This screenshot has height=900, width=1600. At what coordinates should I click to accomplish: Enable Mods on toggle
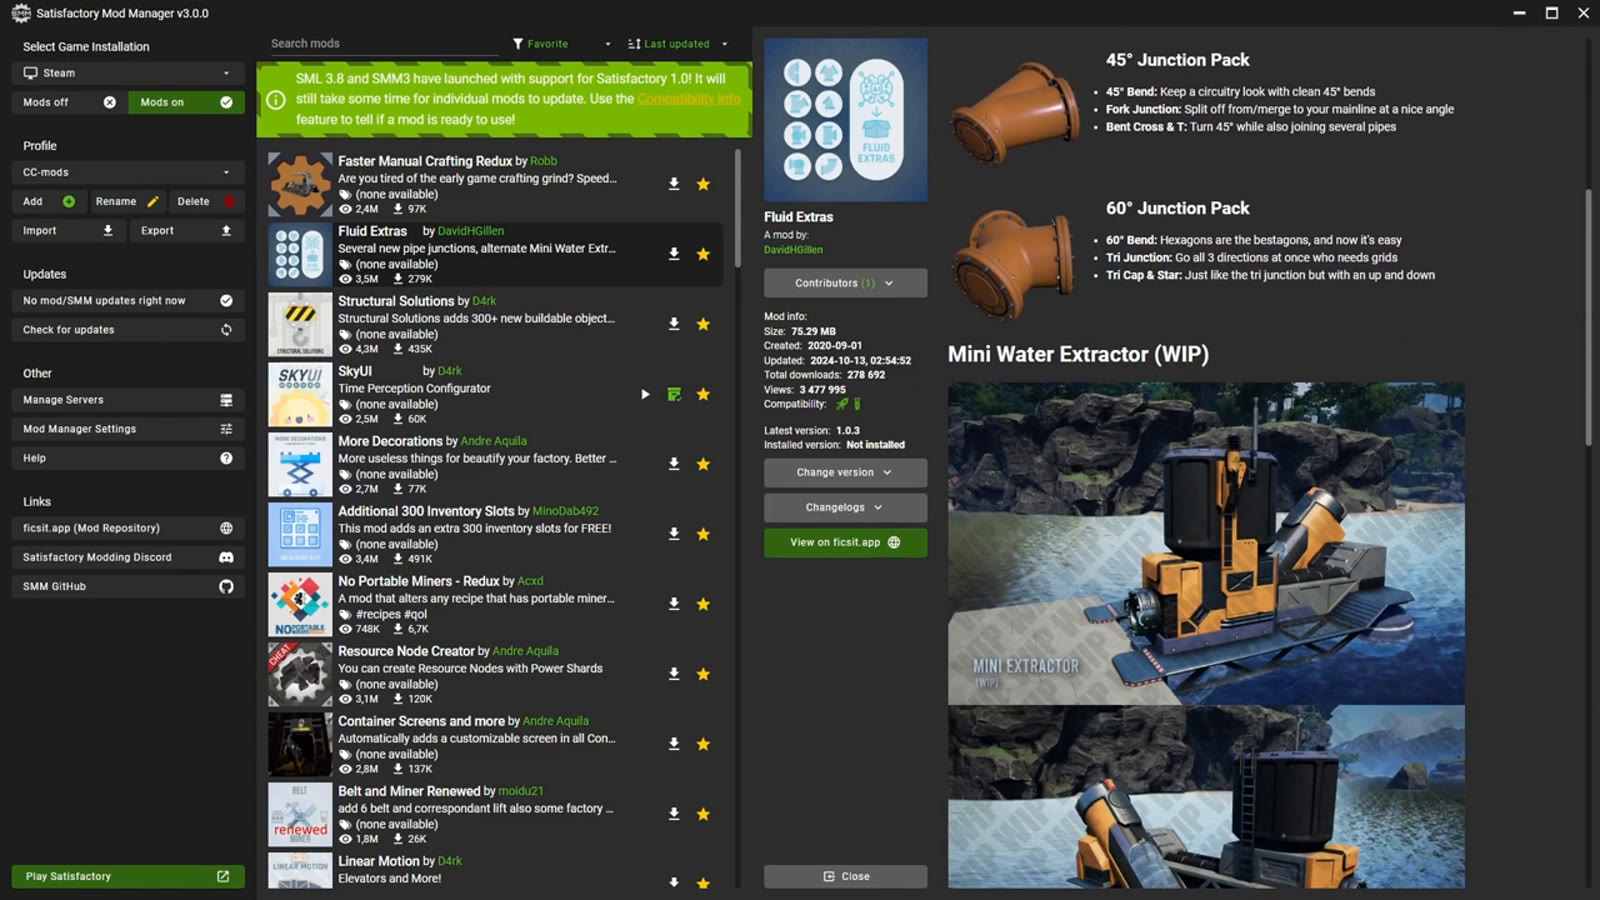pyautogui.click(x=186, y=102)
